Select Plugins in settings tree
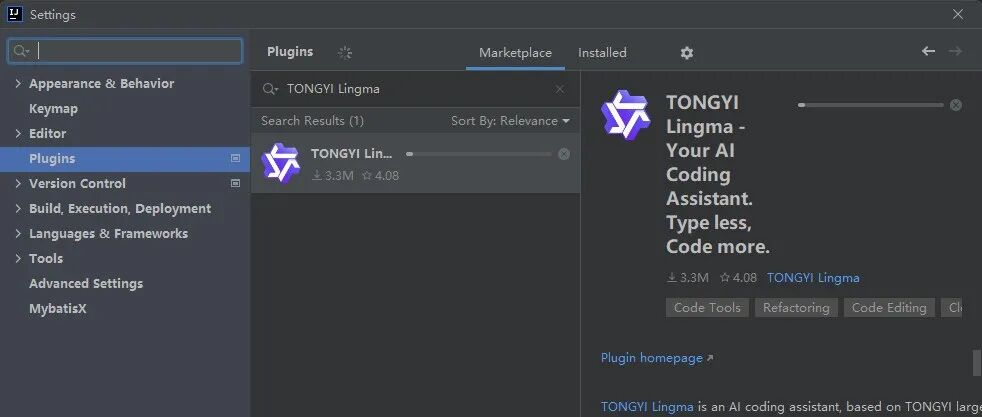The width and height of the screenshot is (982, 417). [125, 158]
